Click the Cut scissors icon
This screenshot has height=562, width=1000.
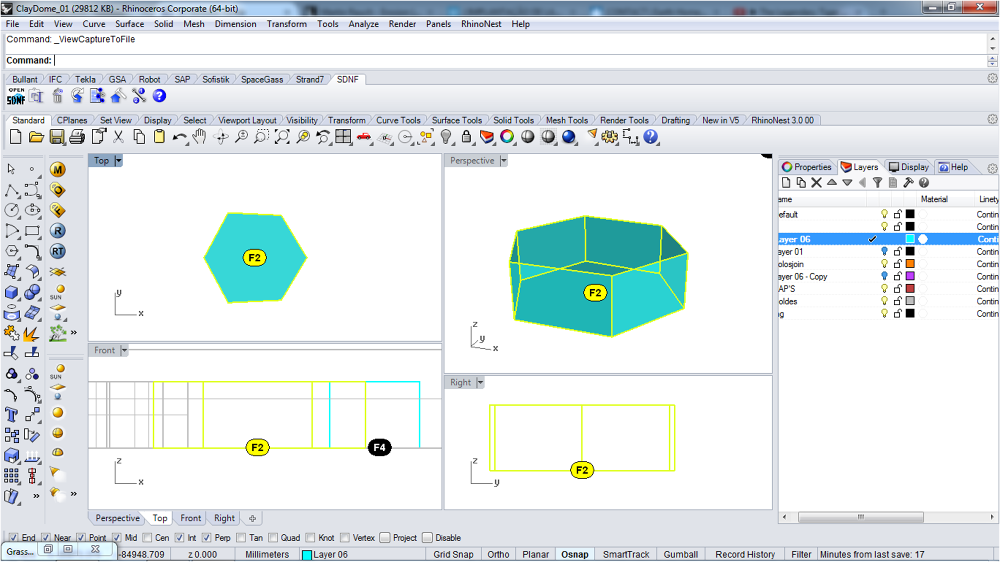click(118, 137)
